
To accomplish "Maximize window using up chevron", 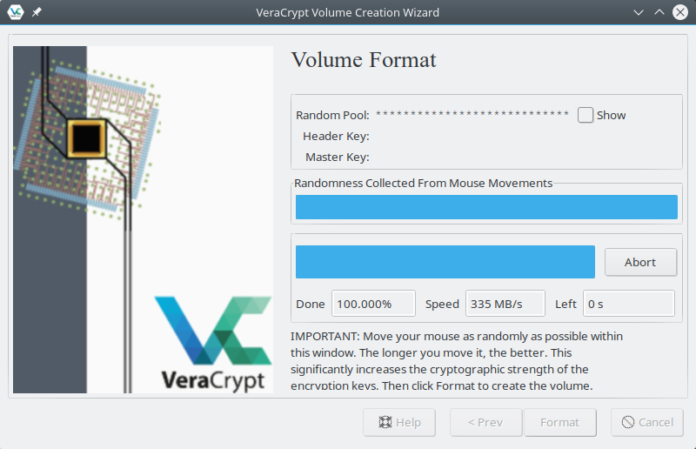I will (659, 12).
